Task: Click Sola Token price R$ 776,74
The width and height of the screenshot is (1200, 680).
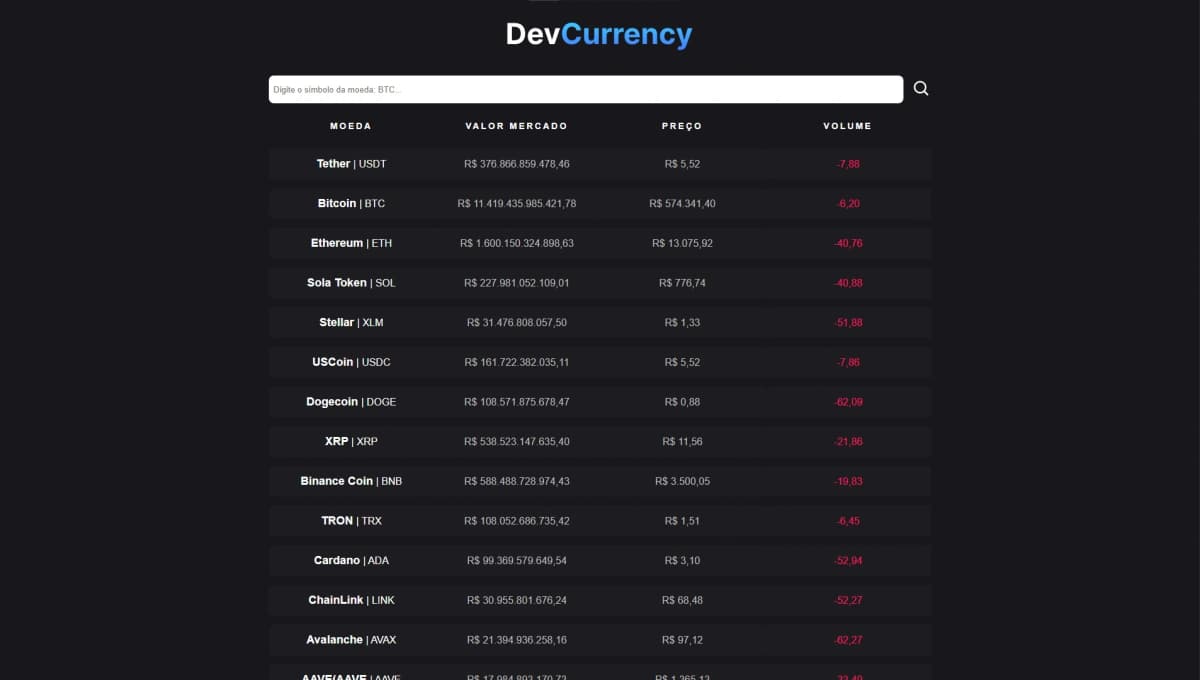Action: (682, 283)
